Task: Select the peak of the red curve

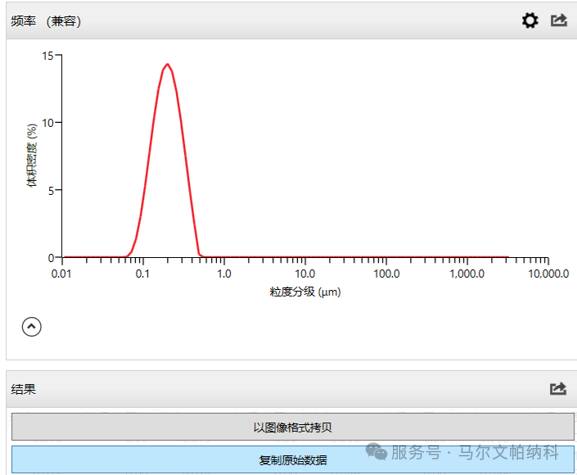Action: [167, 64]
